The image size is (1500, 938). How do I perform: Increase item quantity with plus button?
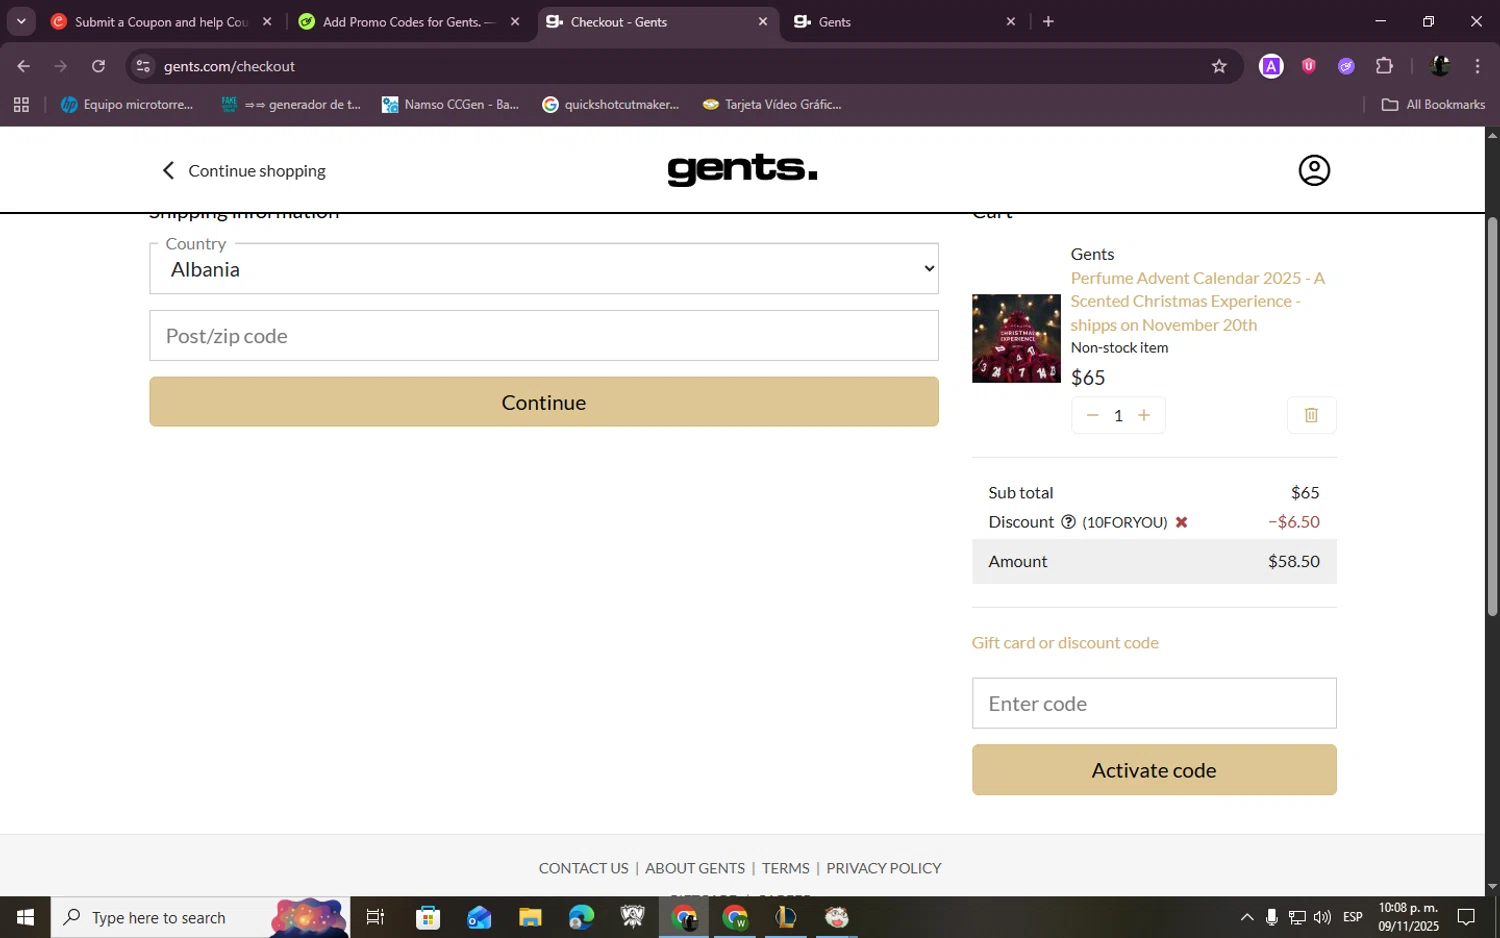tap(1144, 415)
